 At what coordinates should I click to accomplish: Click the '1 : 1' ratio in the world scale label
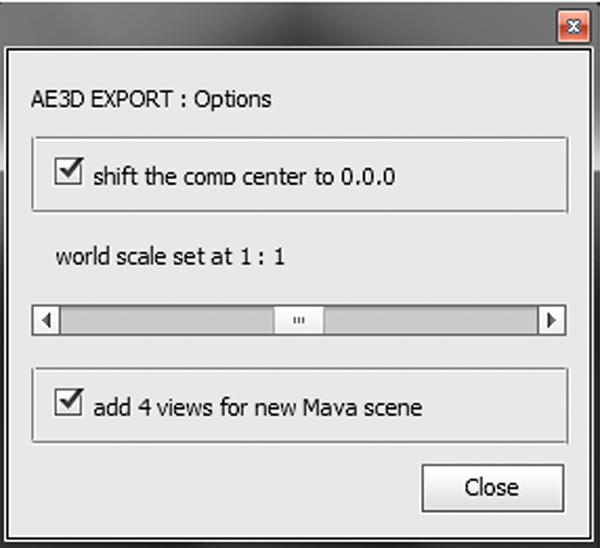[x=262, y=256]
